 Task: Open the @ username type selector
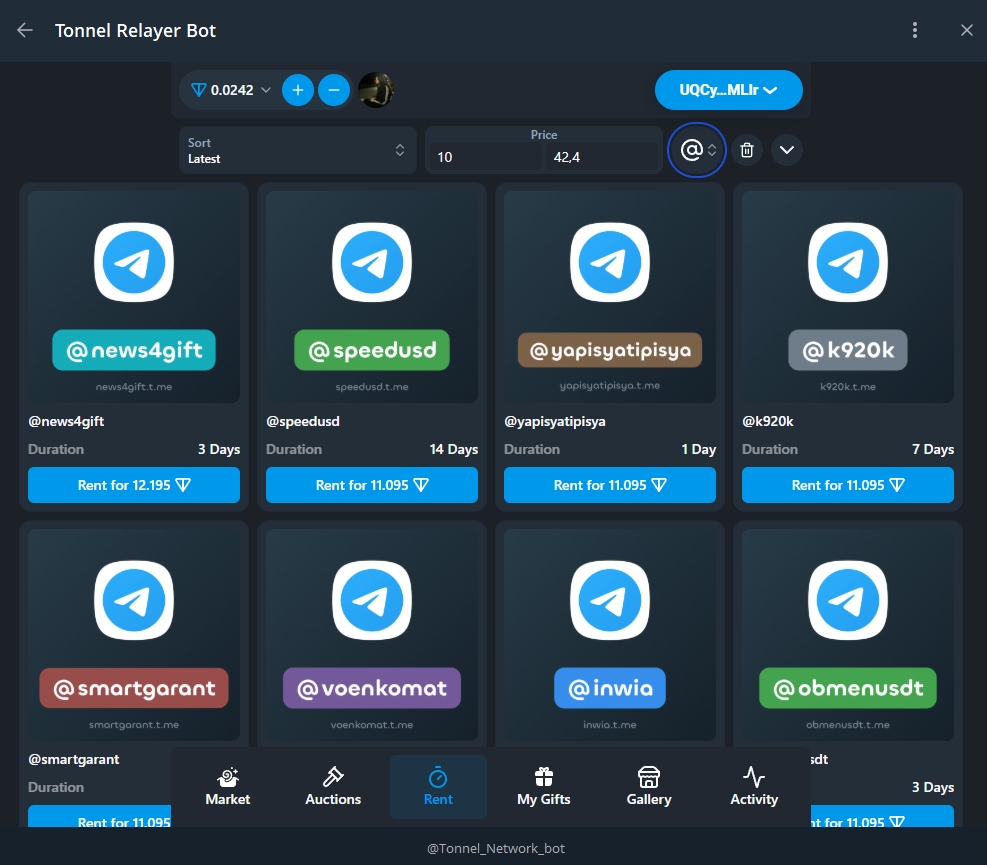tap(697, 150)
